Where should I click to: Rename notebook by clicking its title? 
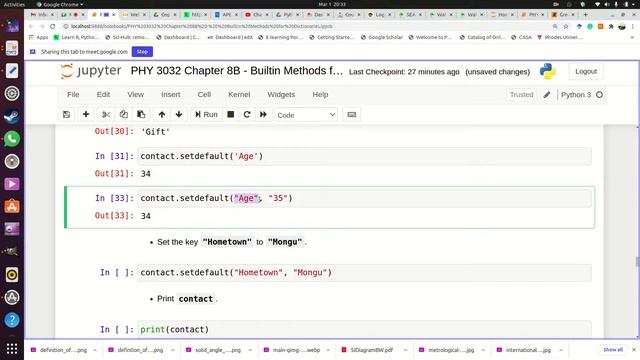pos(236,71)
